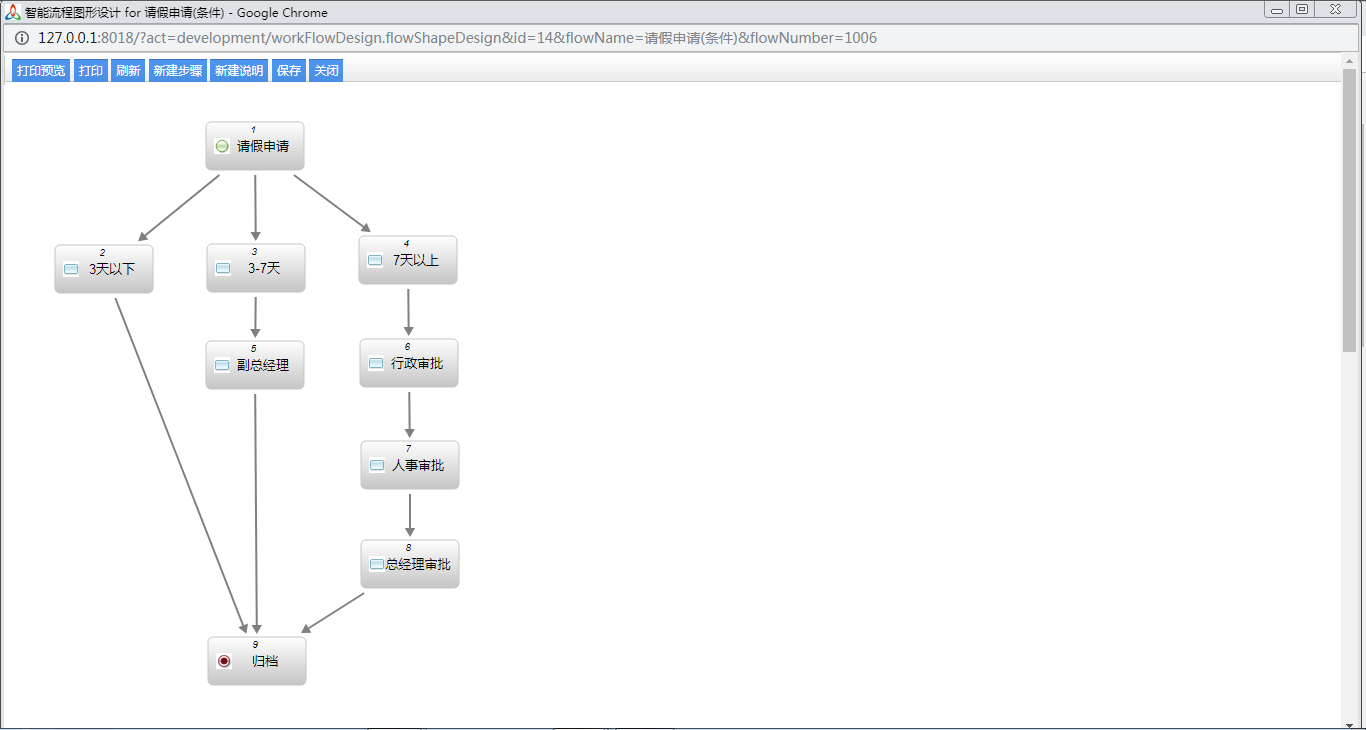This screenshot has height=730, width=1366.
Task: Click the green start icon in 请假申请 node
Action: click(222, 147)
